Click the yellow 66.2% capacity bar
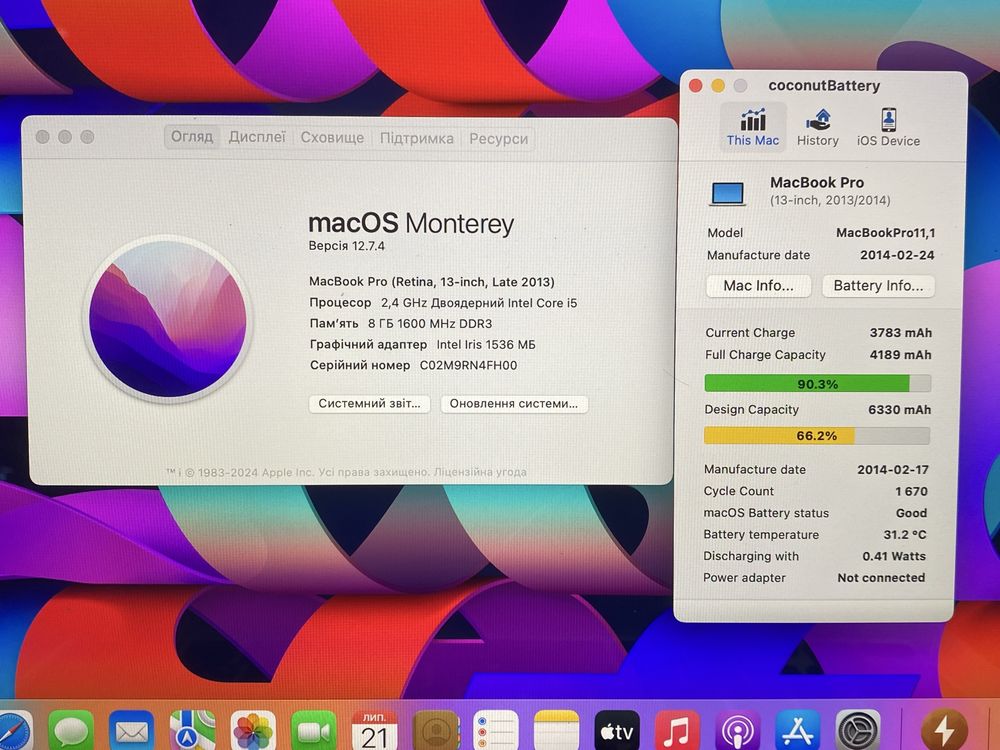This screenshot has width=1000, height=750. 816,436
